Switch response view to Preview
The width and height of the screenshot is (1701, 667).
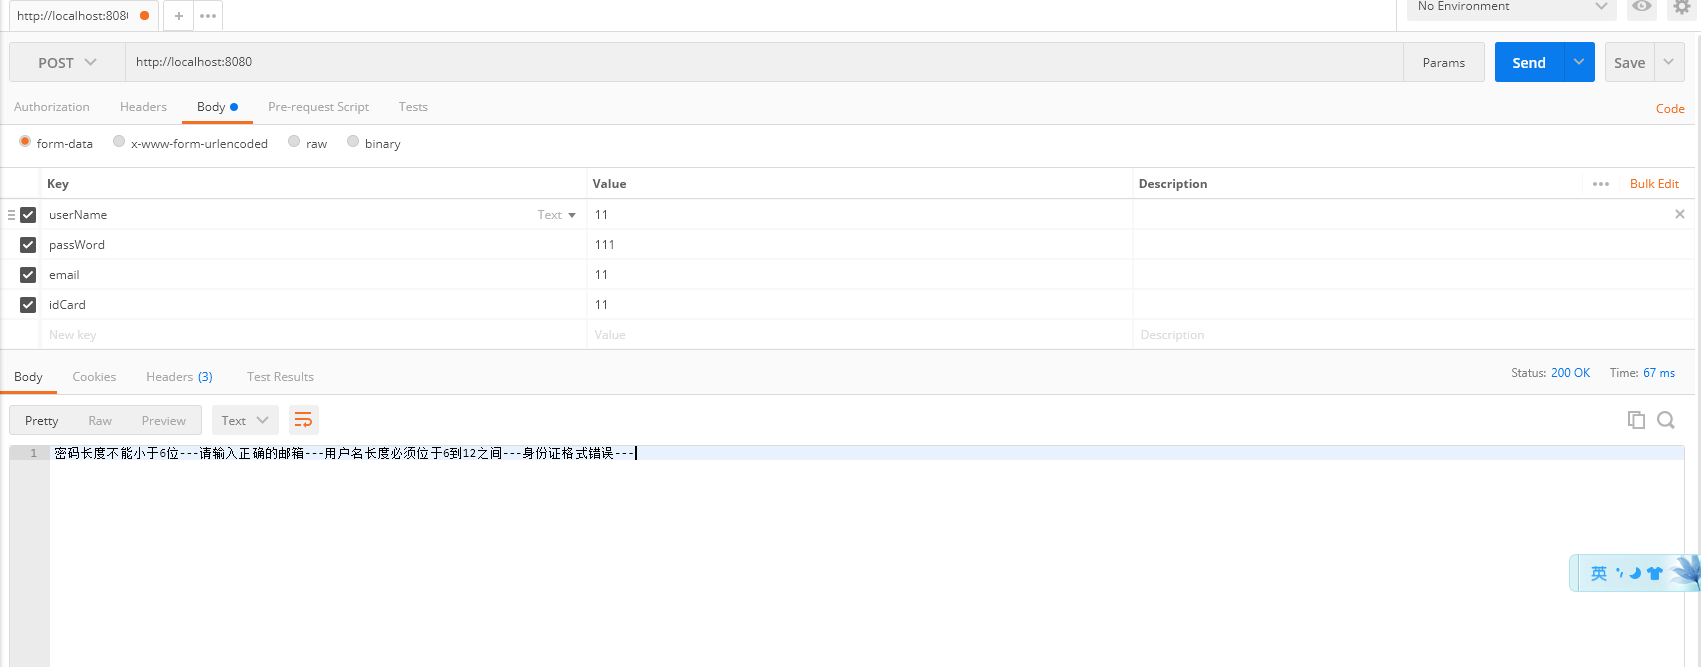coord(163,420)
